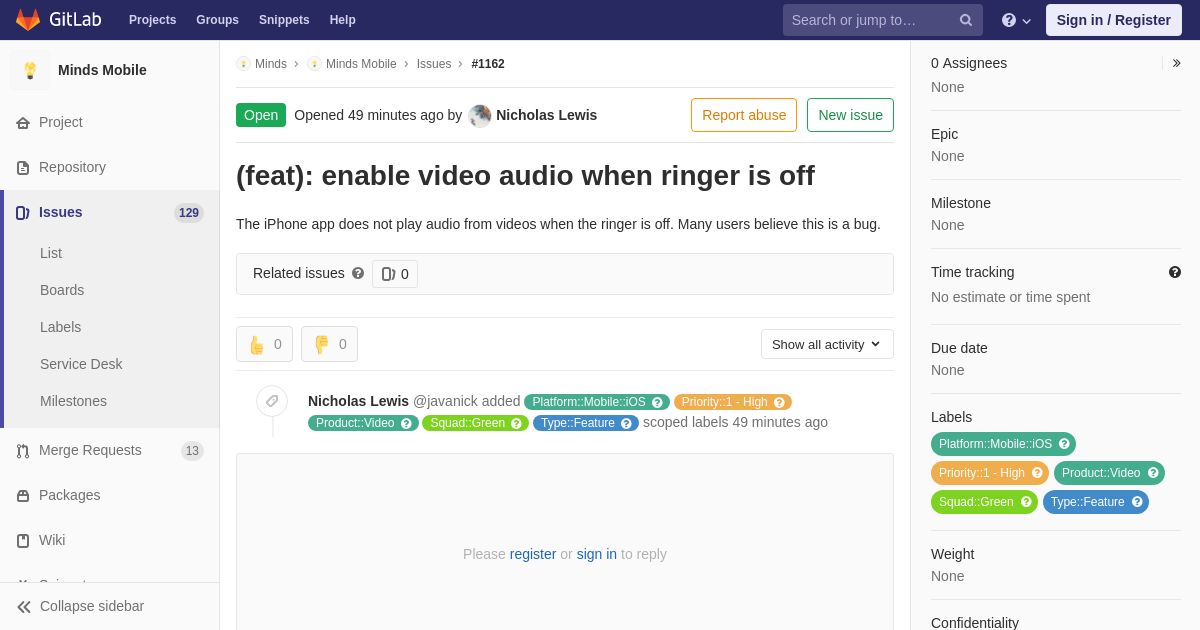Image resolution: width=1200 pixels, height=630 pixels.
Task: Open the Projects top menu
Action: pos(152,20)
